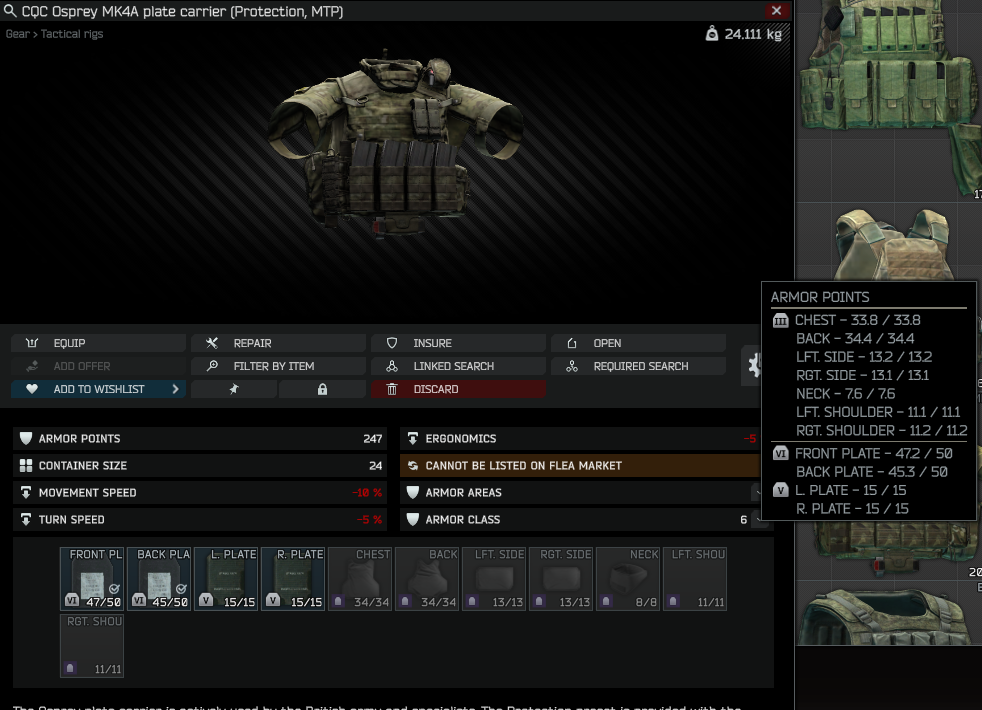The image size is (982, 710).
Task: Click the Armor Class value 6
Action: click(x=743, y=519)
